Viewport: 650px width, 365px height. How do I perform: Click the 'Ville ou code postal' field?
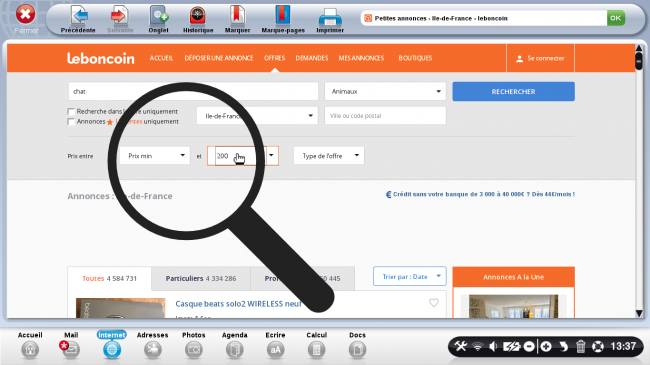pyautogui.click(x=385, y=116)
